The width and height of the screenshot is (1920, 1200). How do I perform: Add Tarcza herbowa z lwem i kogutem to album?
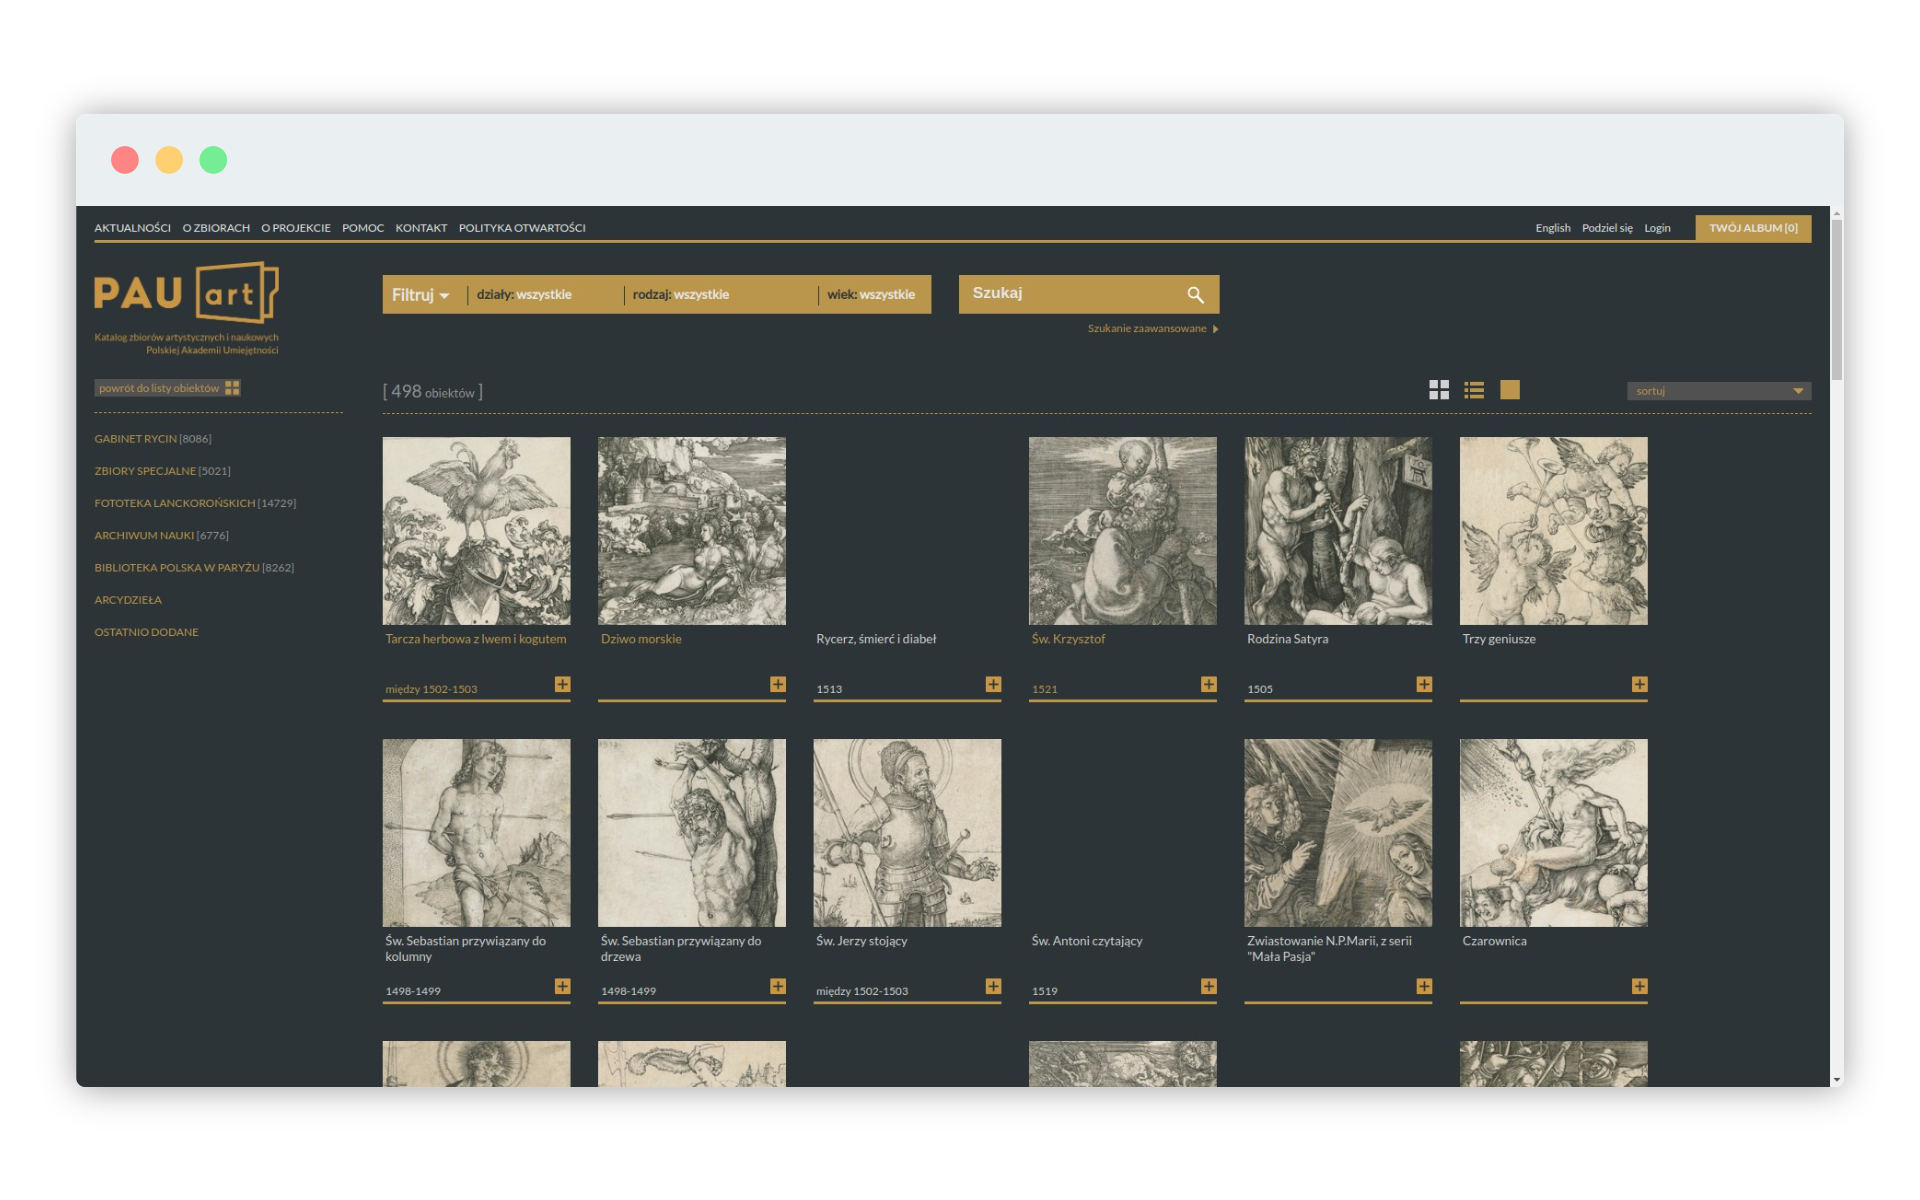click(562, 684)
